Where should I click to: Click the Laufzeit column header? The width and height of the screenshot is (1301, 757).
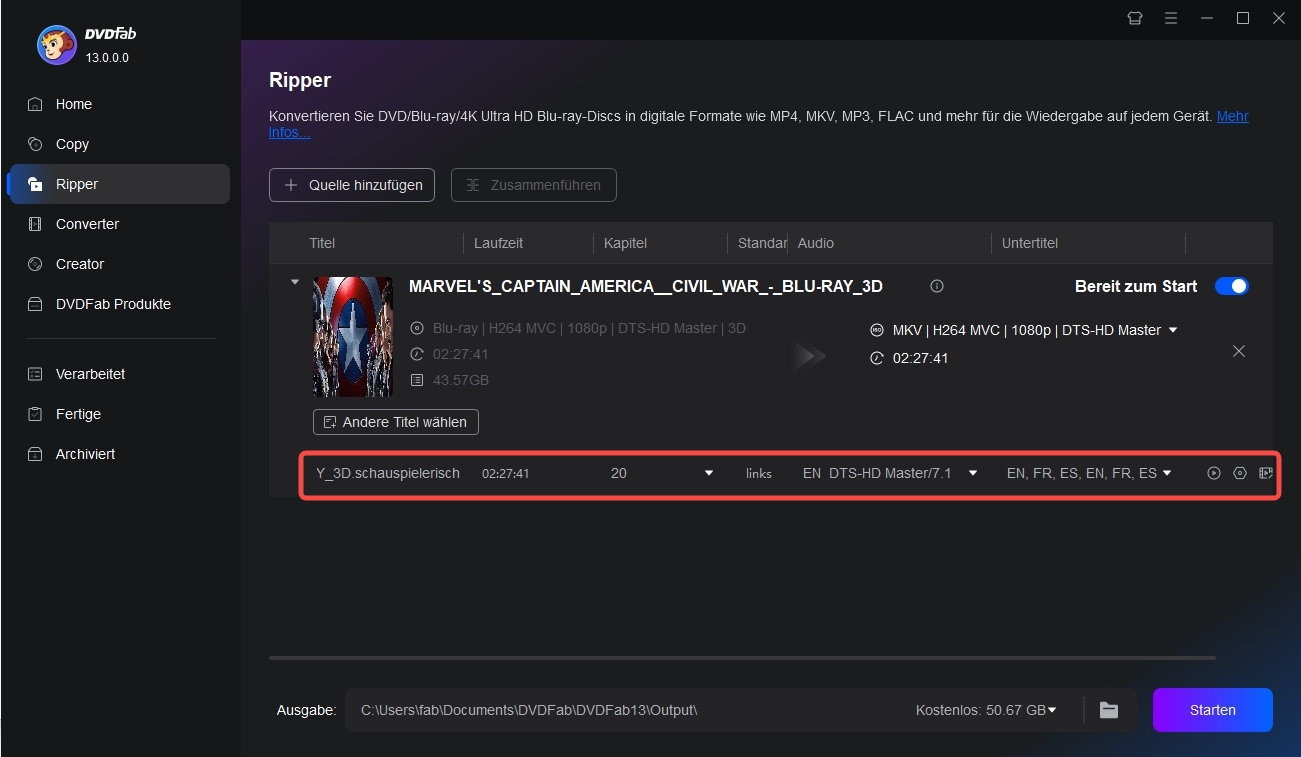tap(498, 243)
